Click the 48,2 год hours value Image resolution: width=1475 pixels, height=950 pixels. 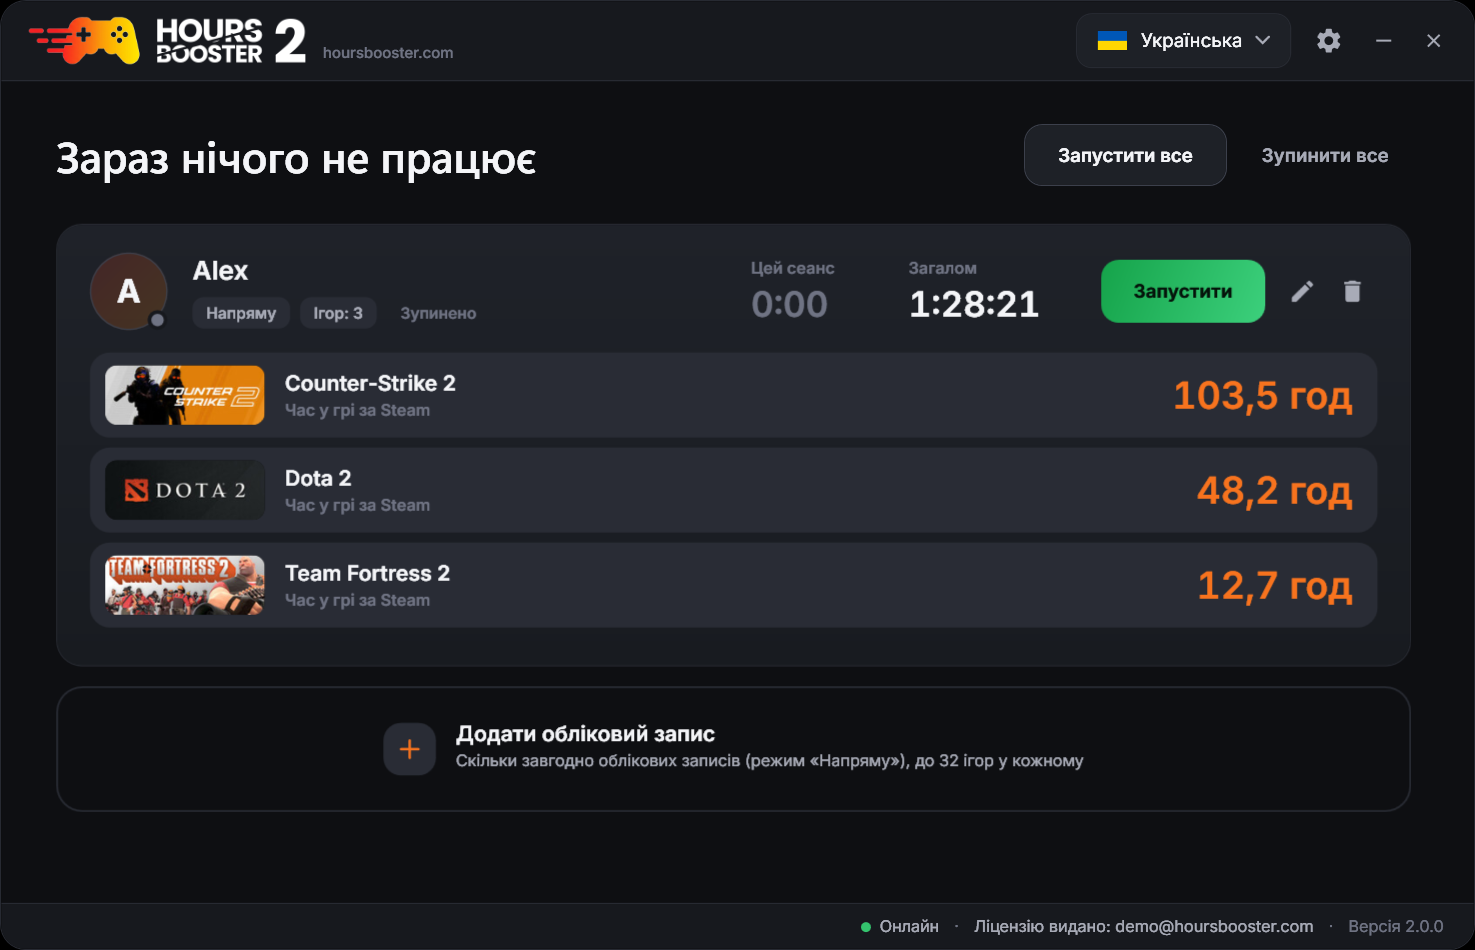coord(1275,491)
